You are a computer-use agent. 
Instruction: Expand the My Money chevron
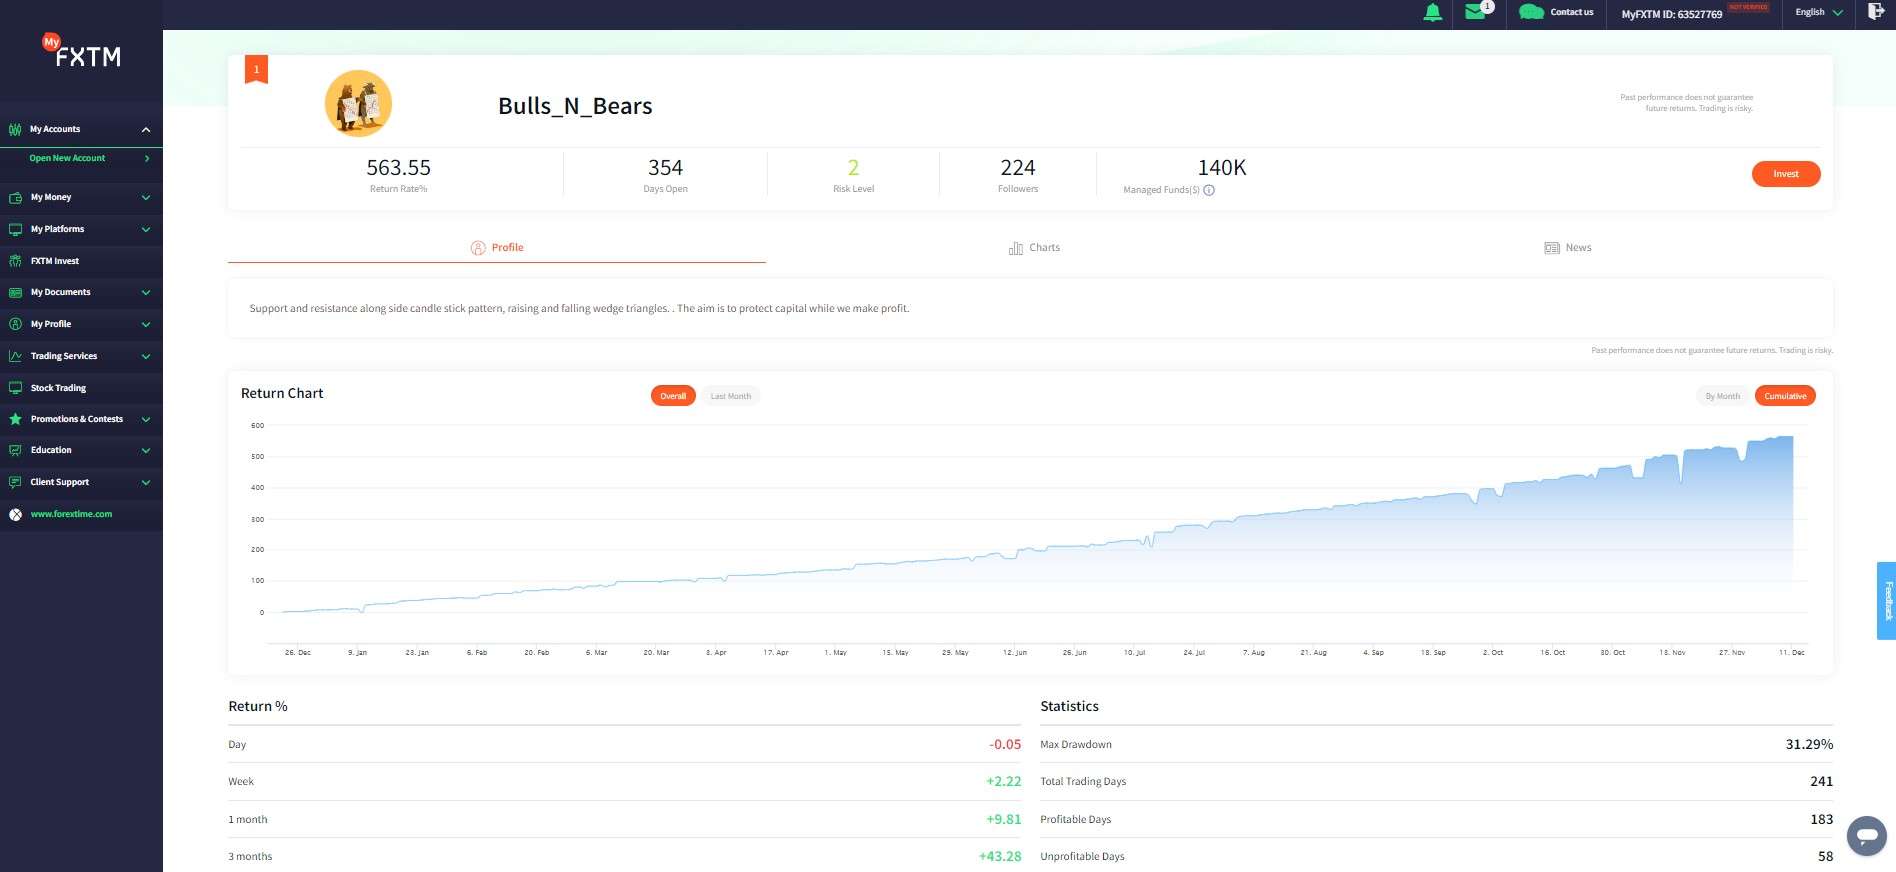(146, 198)
